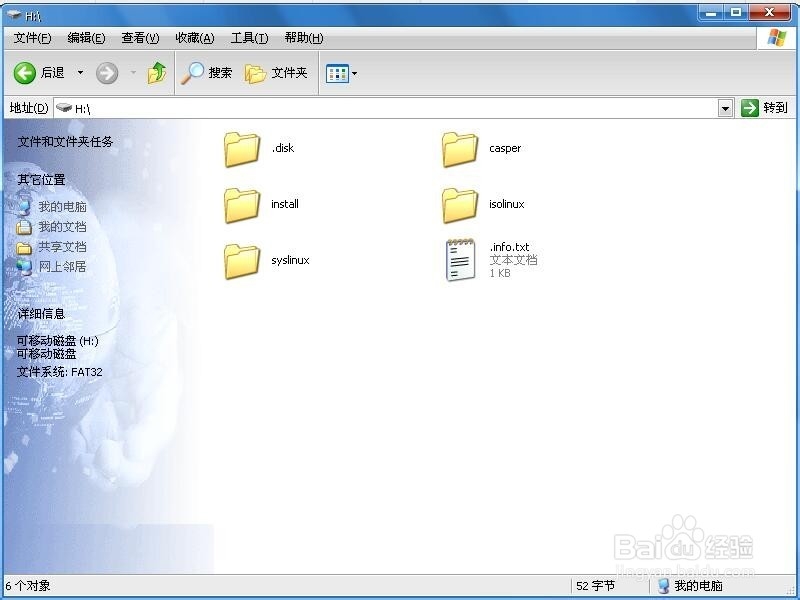
Task: Select the isolinux folder icon
Action: [460, 205]
